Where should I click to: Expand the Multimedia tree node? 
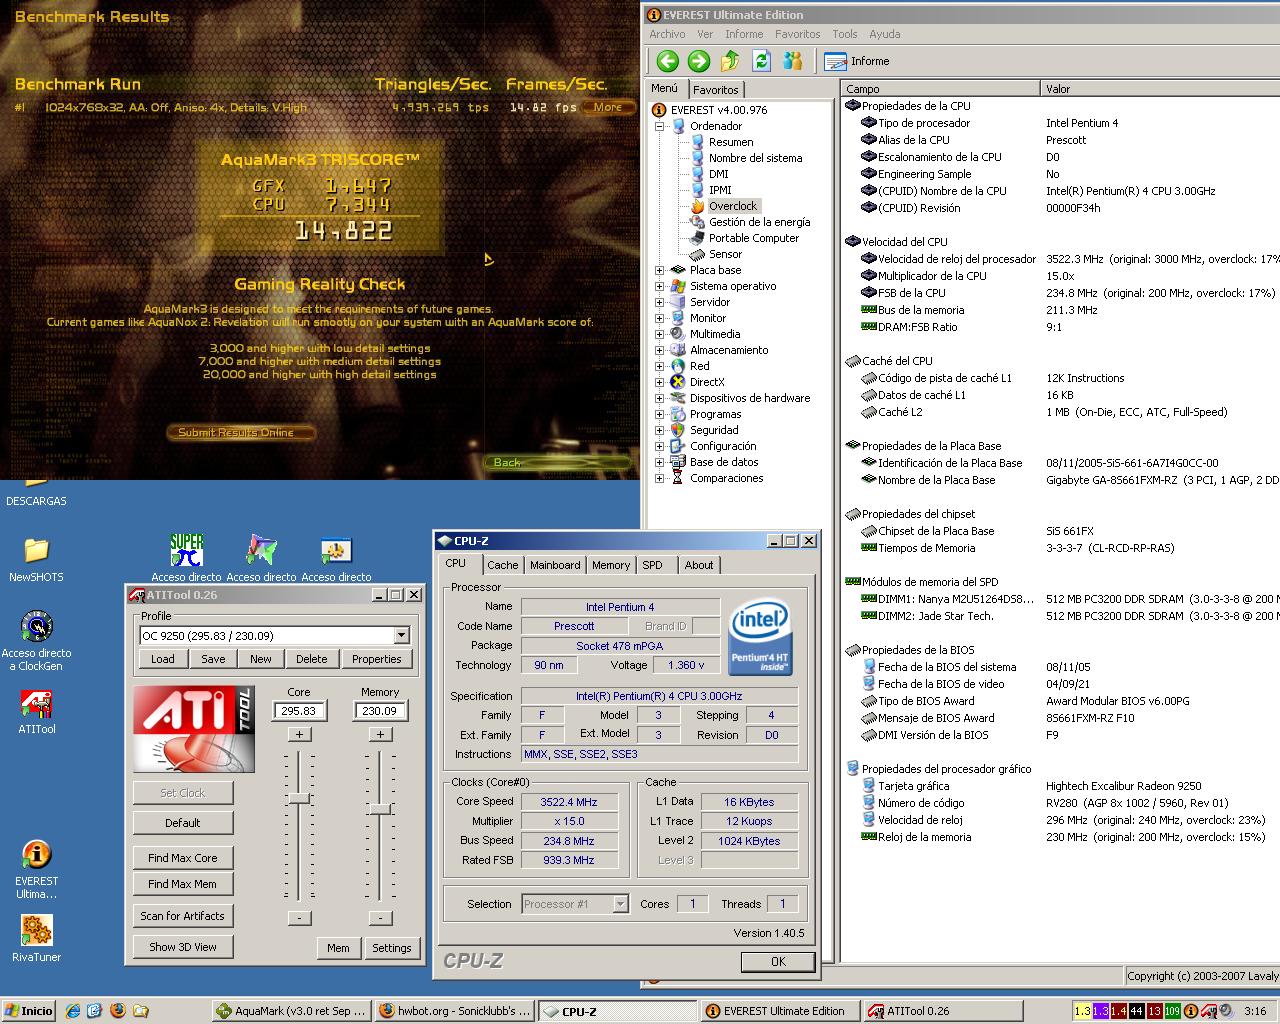pos(659,334)
